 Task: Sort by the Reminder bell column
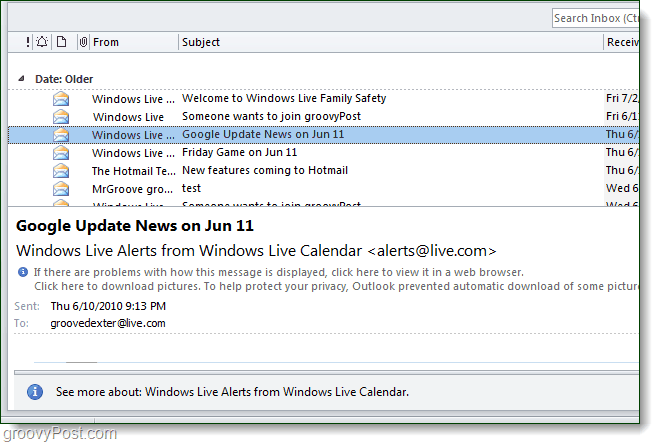tap(42, 42)
